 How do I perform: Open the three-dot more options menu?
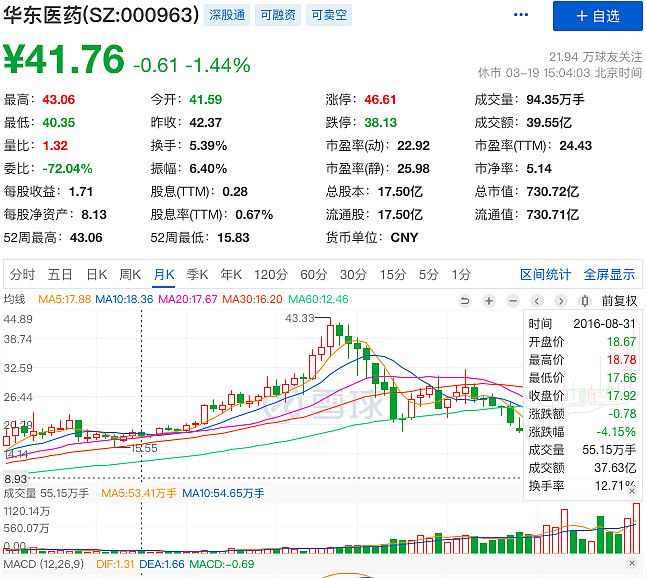coord(521,15)
